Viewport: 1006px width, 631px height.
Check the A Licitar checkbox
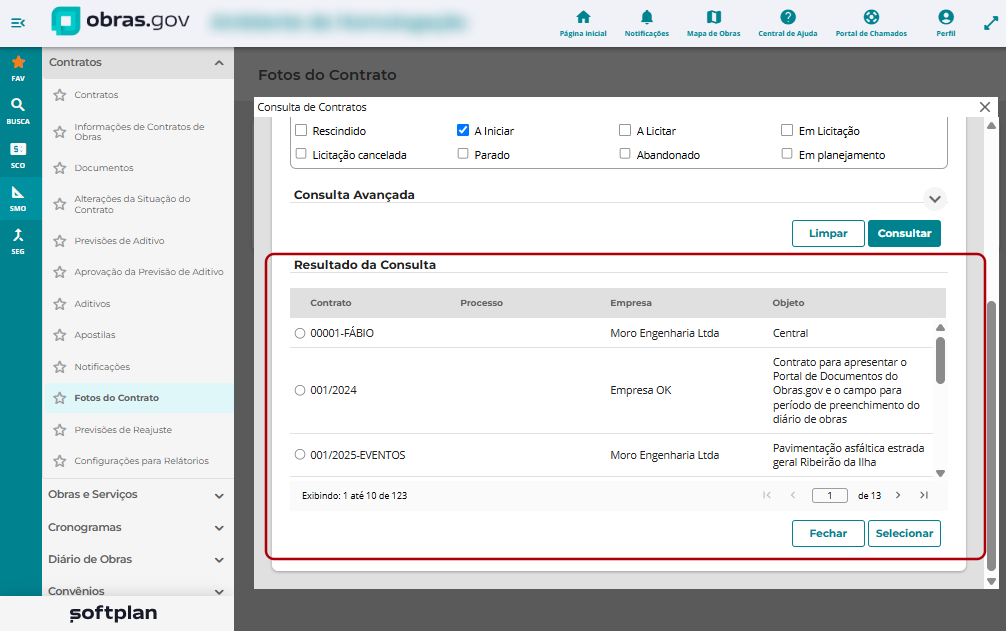(x=625, y=130)
